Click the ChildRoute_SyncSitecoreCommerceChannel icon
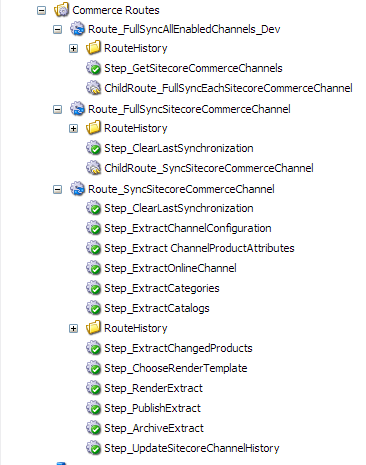Screen dimensions: 366x465 93,168
